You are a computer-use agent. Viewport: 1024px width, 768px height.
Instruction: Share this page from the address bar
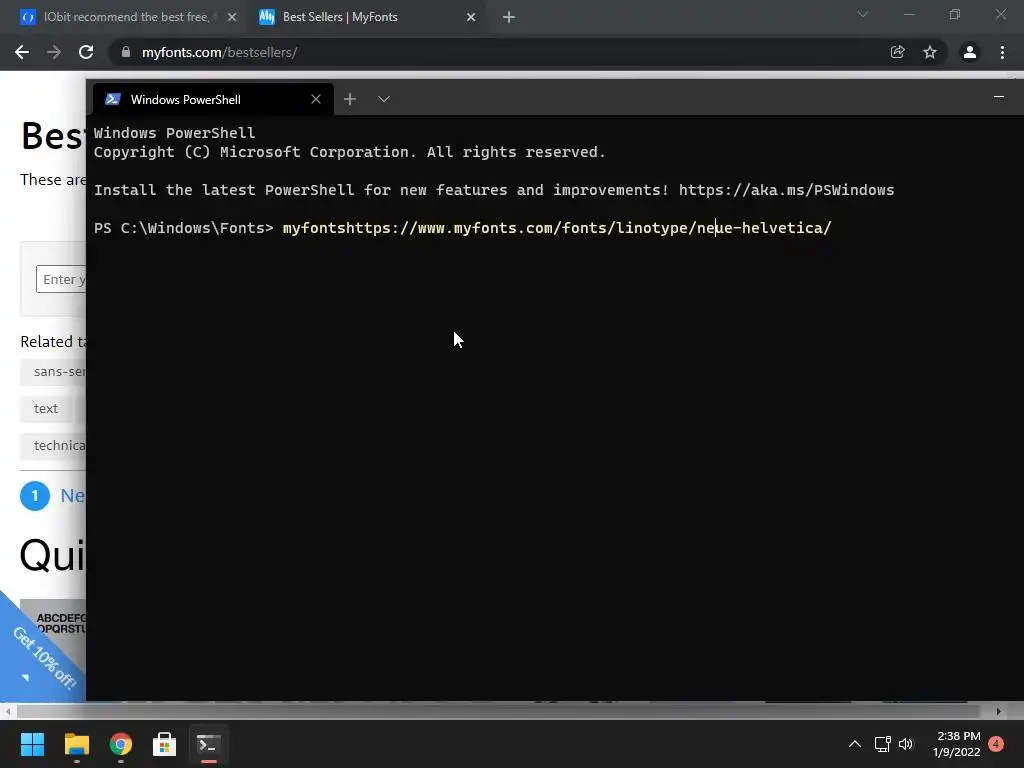897,52
